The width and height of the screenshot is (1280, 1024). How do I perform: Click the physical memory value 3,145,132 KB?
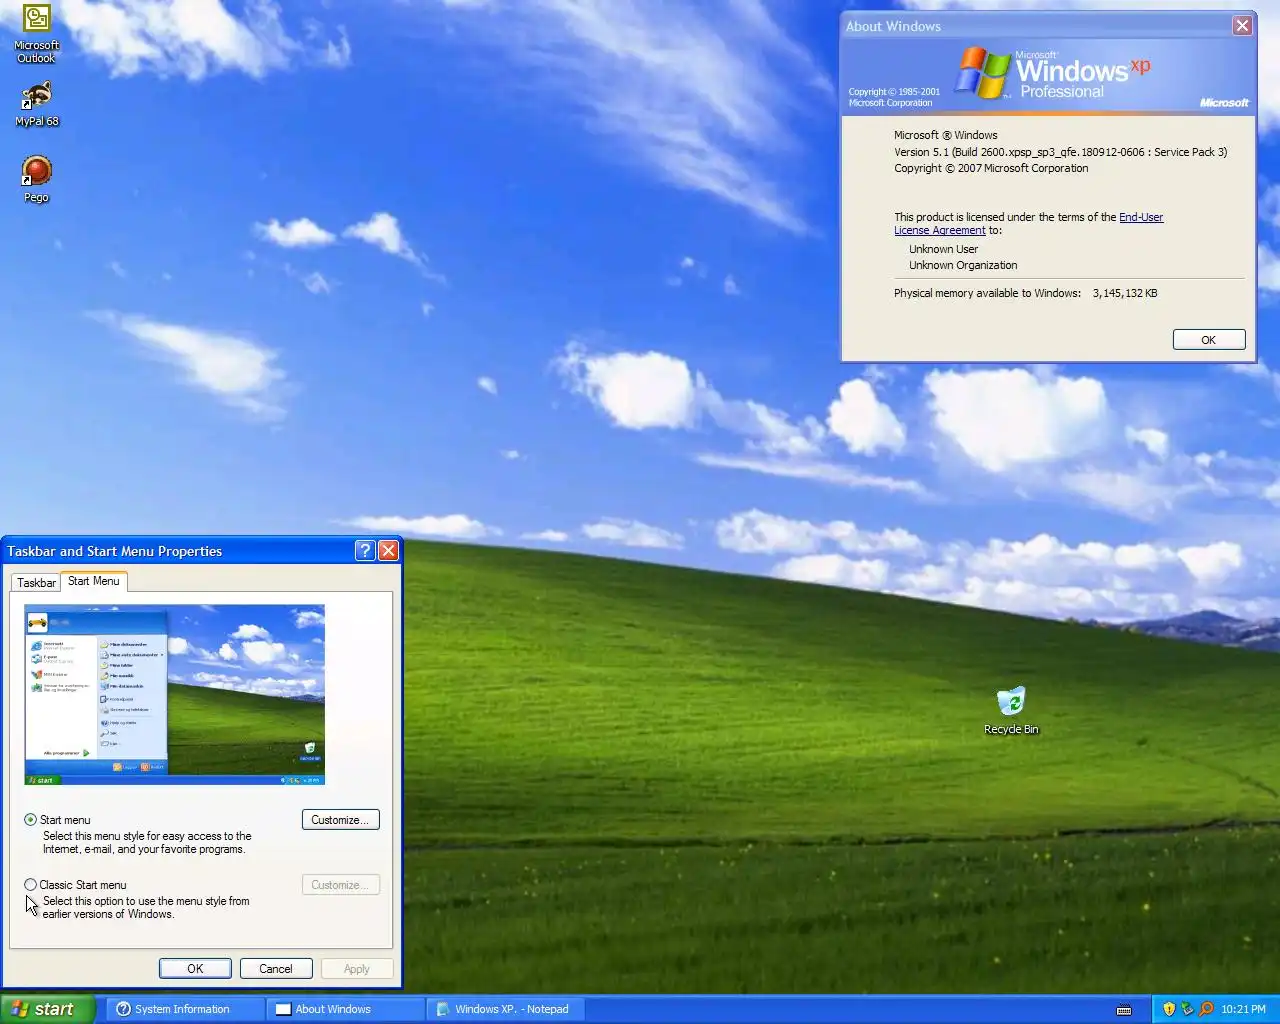coord(1125,293)
